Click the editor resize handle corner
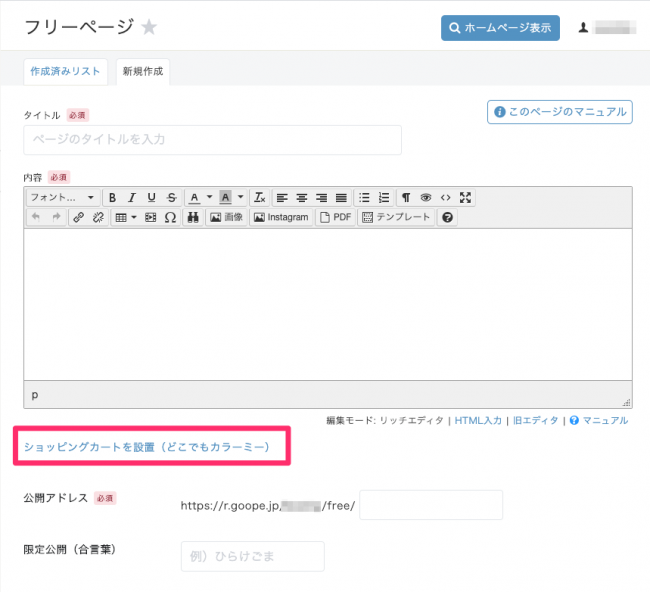The image size is (650, 592). click(626, 402)
